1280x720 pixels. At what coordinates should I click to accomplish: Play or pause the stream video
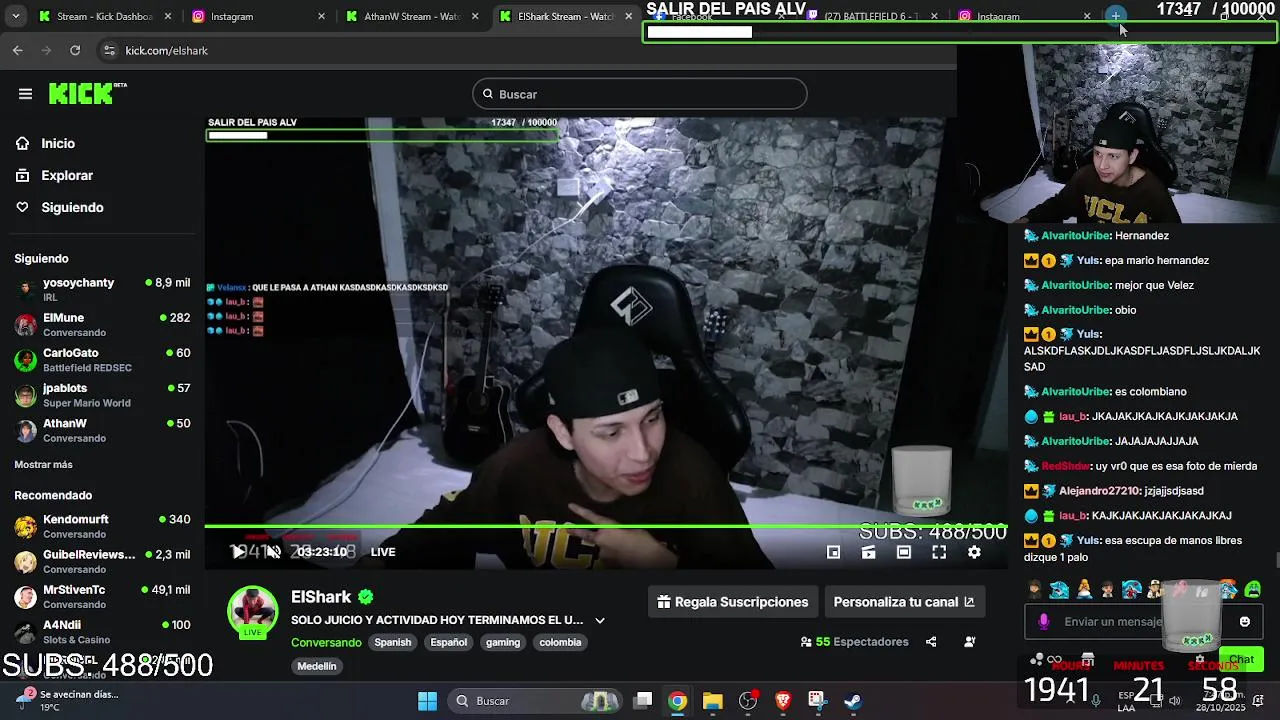click(x=238, y=552)
